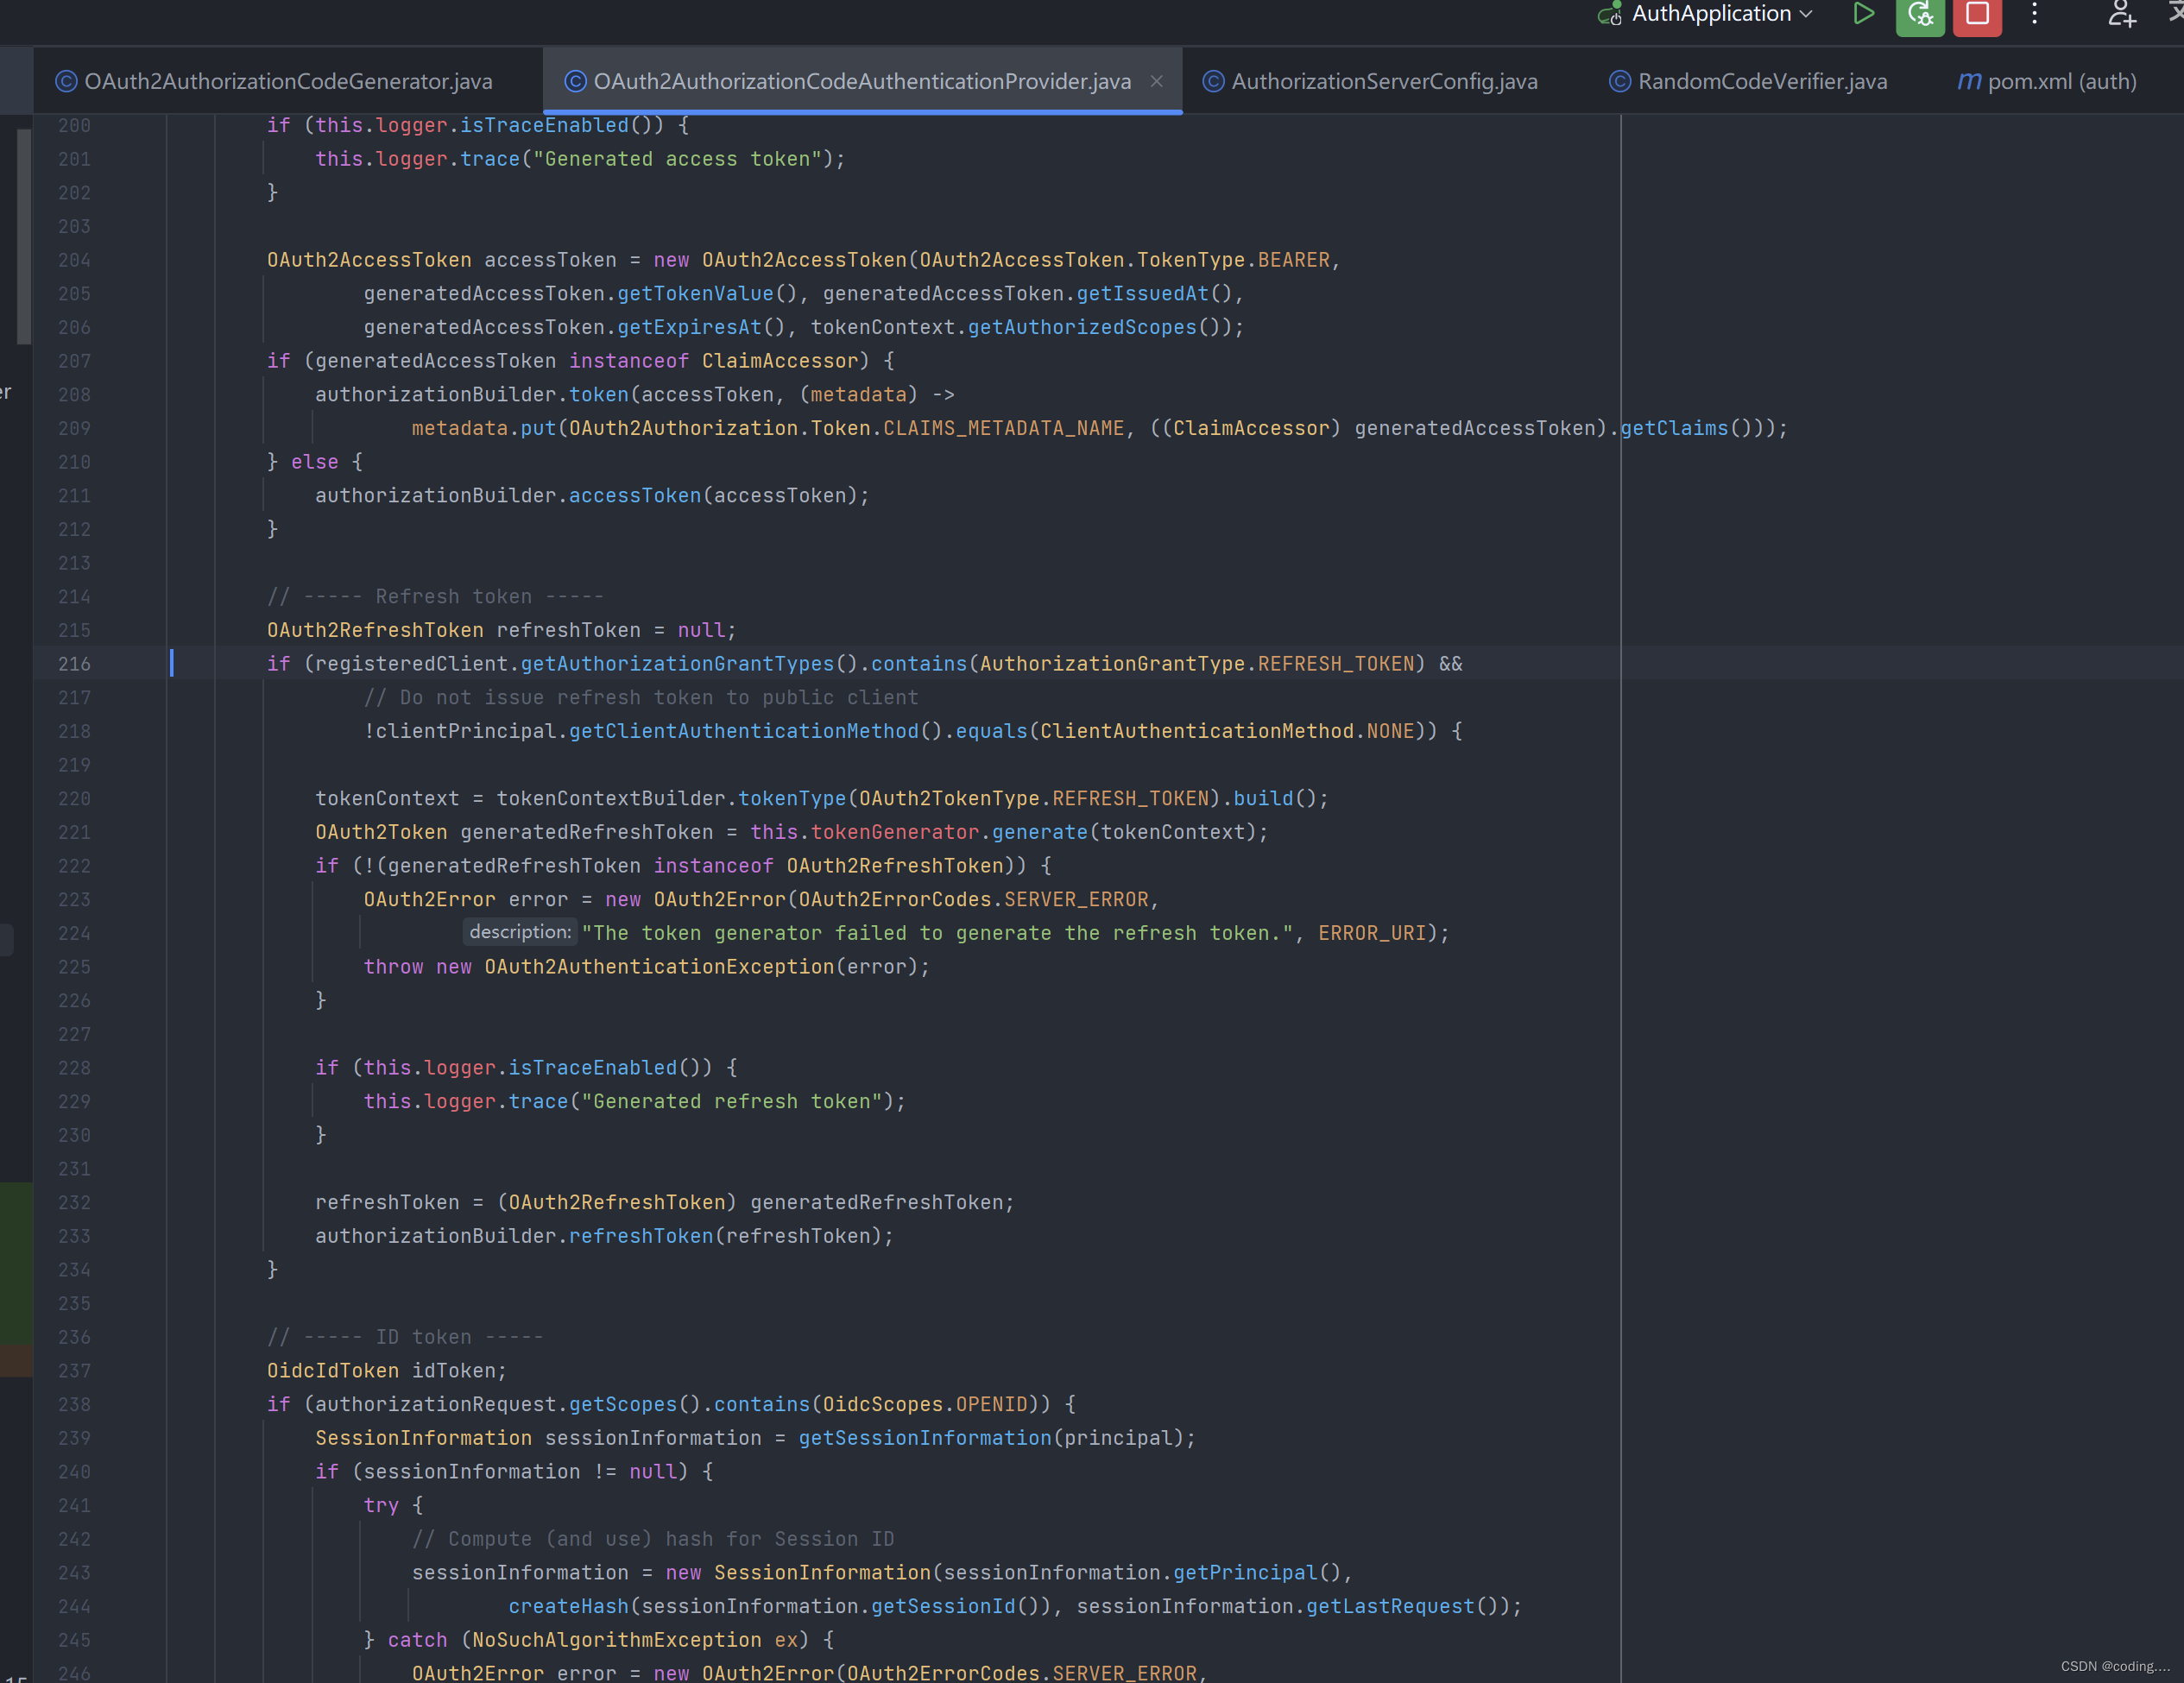
Task: Click the description: parameter hint on line 224
Action: coord(520,932)
